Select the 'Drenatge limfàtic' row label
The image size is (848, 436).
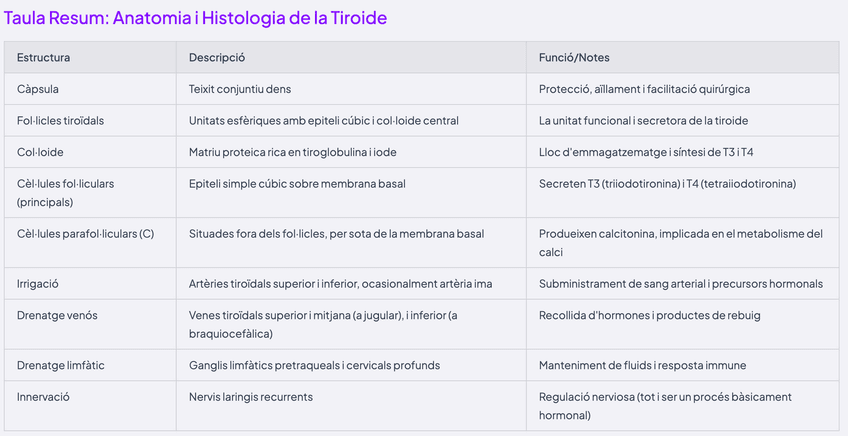(x=62, y=365)
